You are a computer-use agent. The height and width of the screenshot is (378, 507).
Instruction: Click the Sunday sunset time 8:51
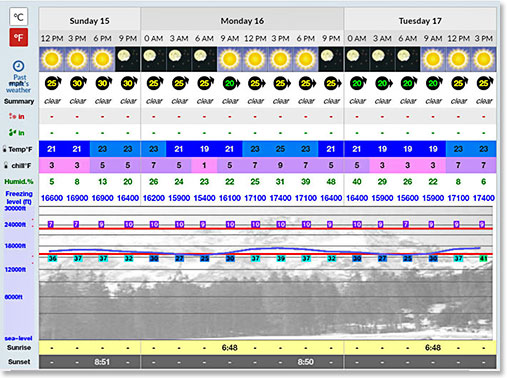[x=102, y=362]
